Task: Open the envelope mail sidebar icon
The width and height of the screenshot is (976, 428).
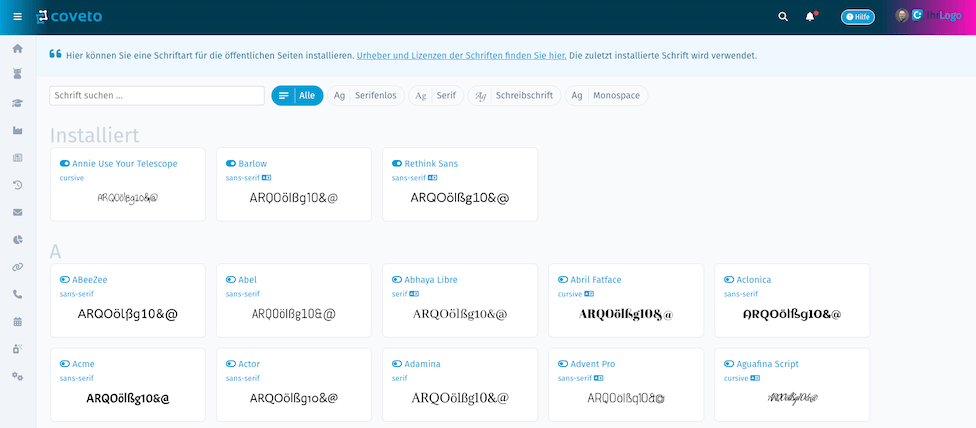Action: 17,212
